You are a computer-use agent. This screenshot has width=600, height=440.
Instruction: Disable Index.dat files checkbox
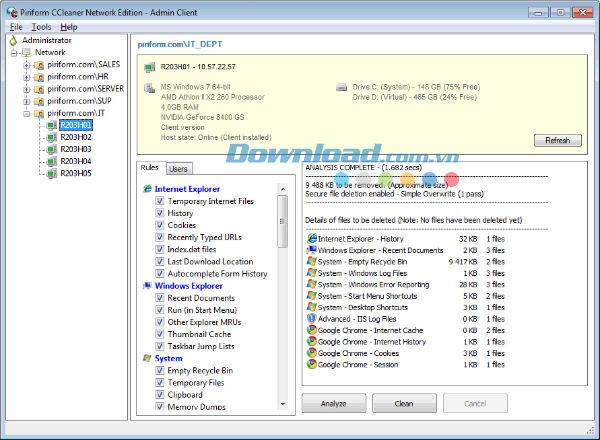click(160, 249)
